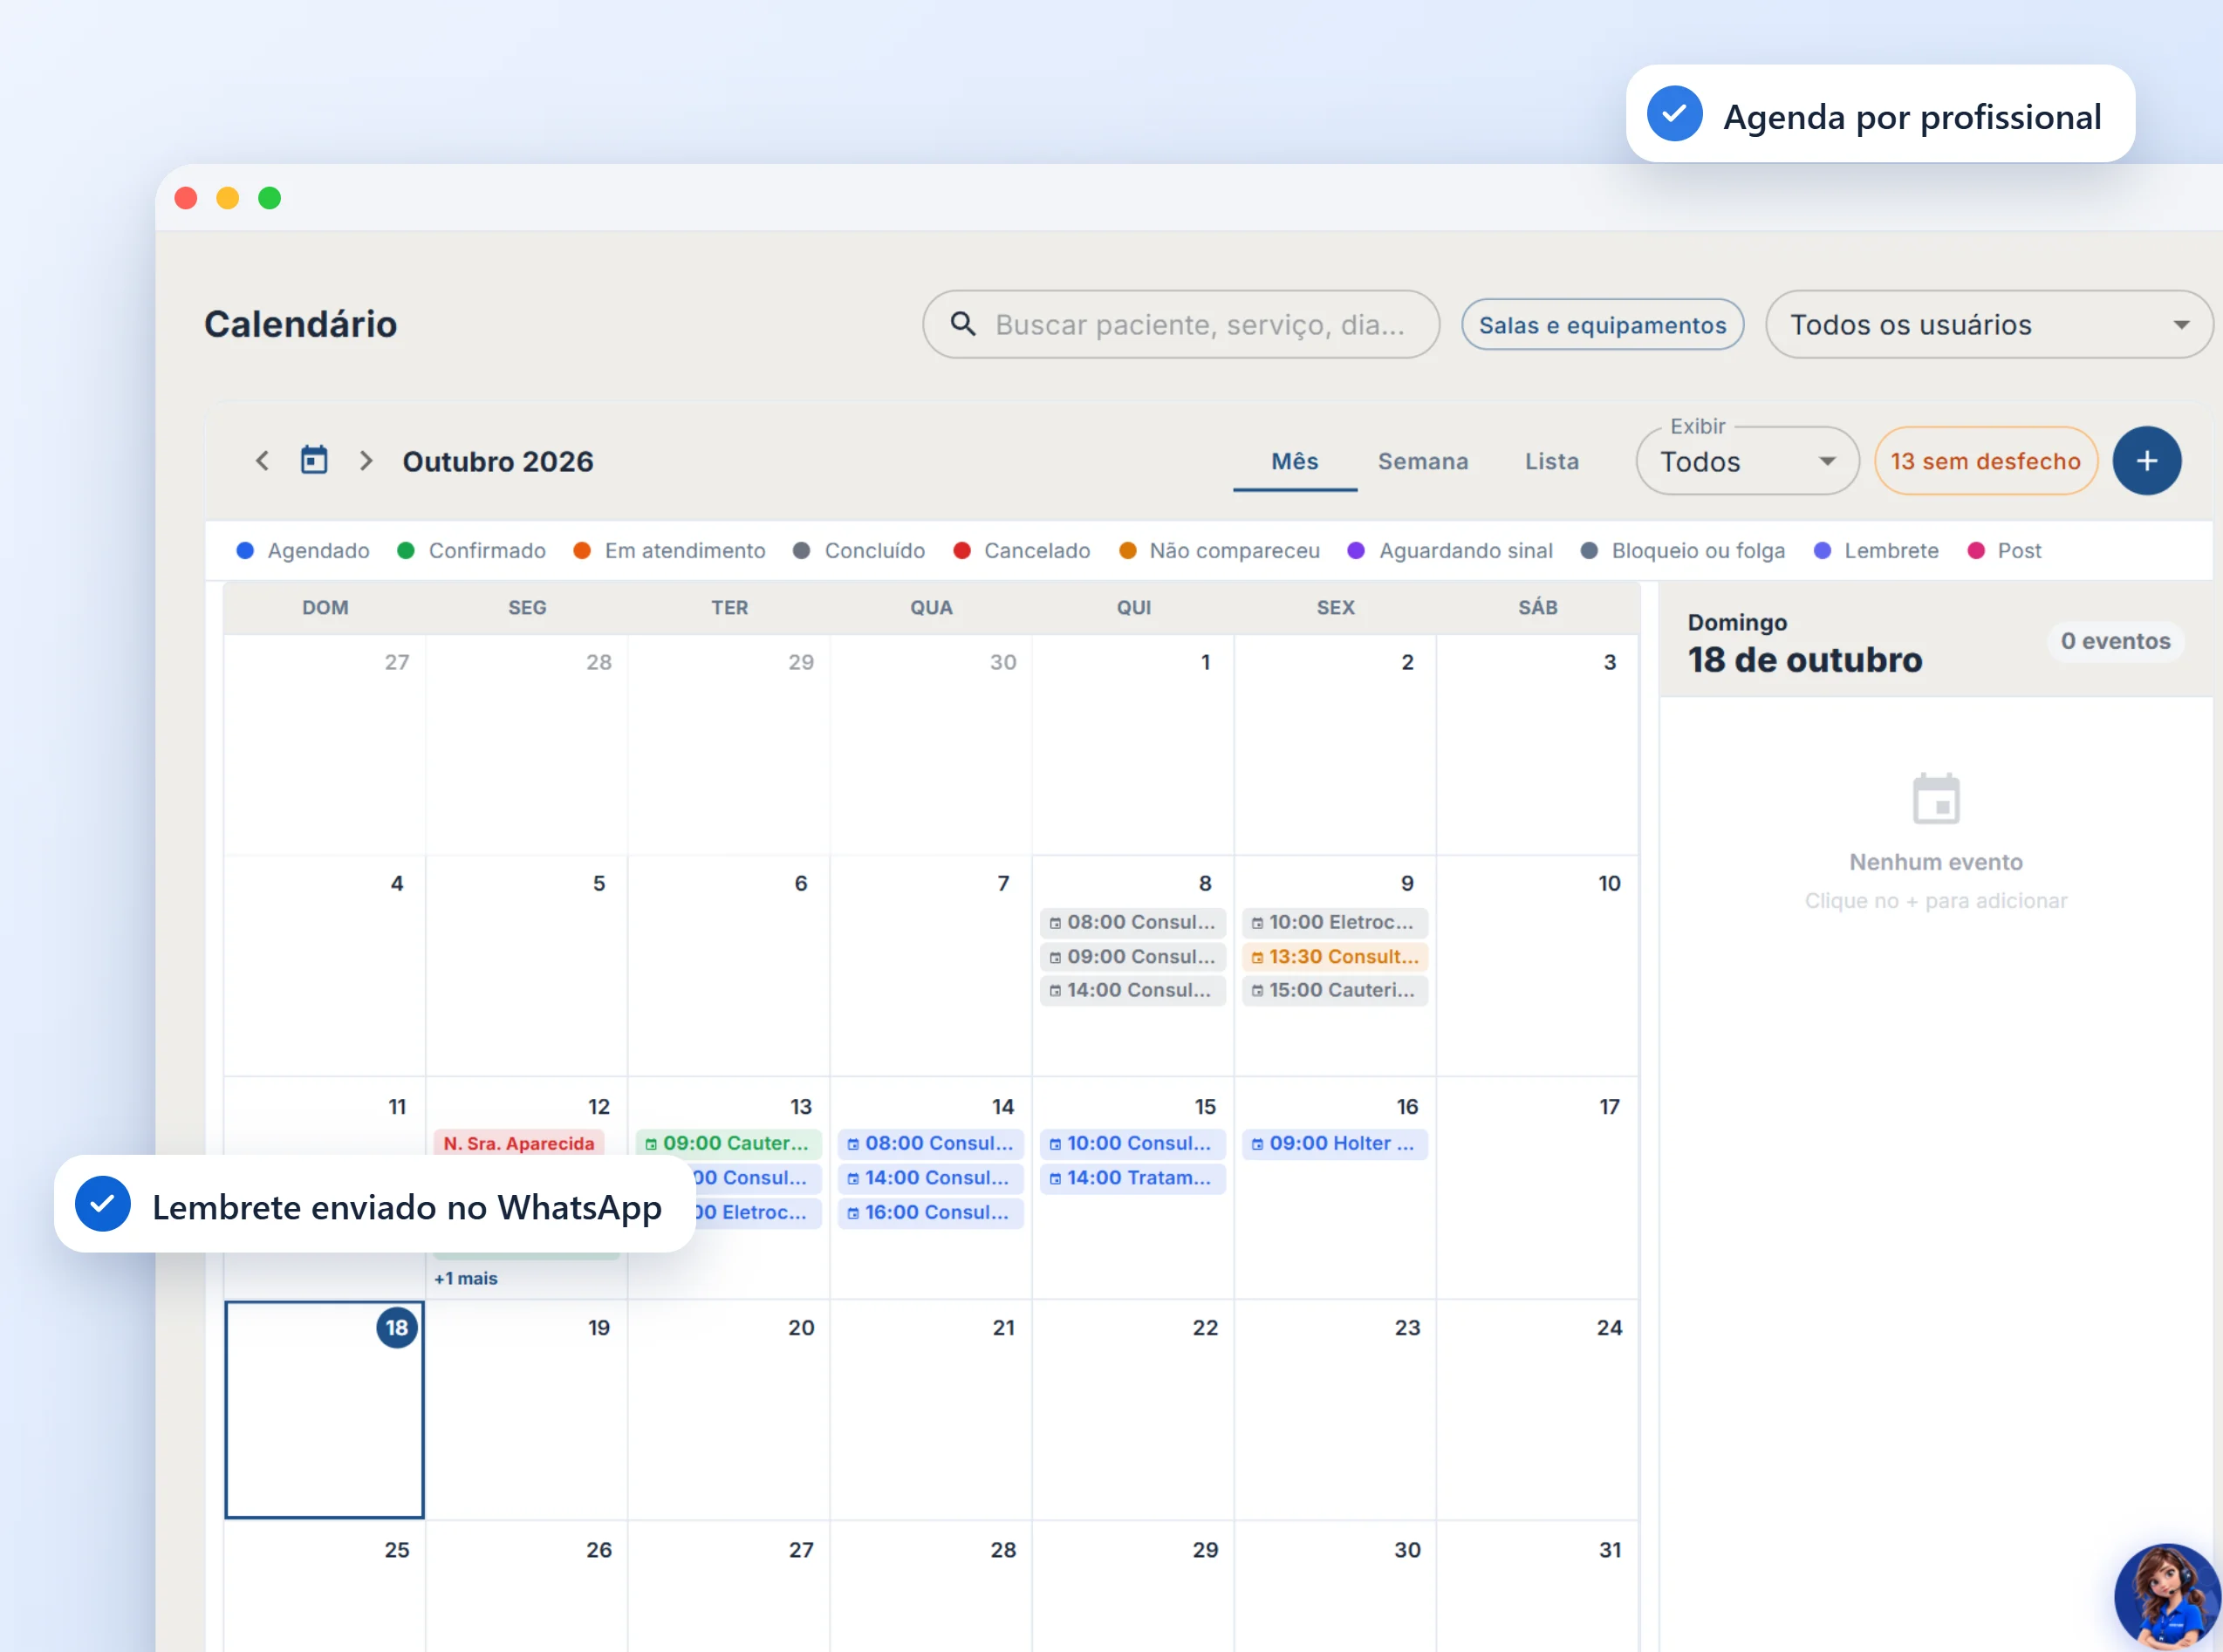Open the assistant avatar chat bubble
The image size is (2223, 1652).
[2167, 1596]
